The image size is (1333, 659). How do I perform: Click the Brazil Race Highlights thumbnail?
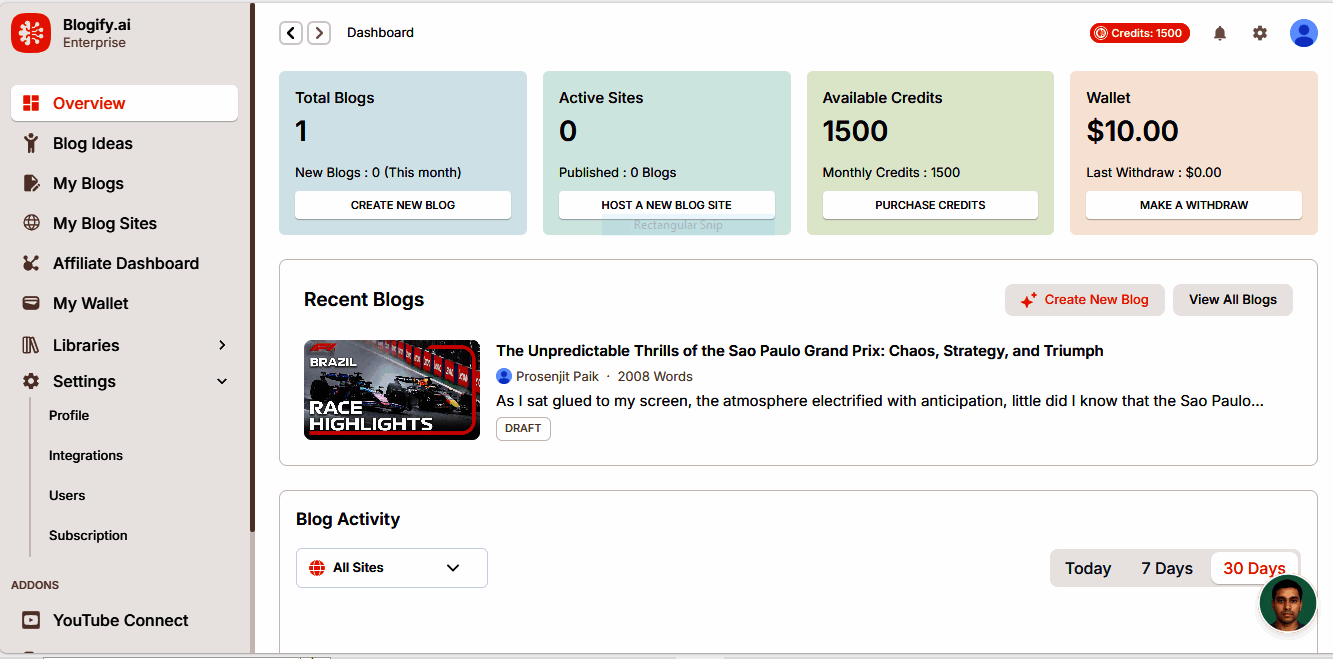click(391, 389)
